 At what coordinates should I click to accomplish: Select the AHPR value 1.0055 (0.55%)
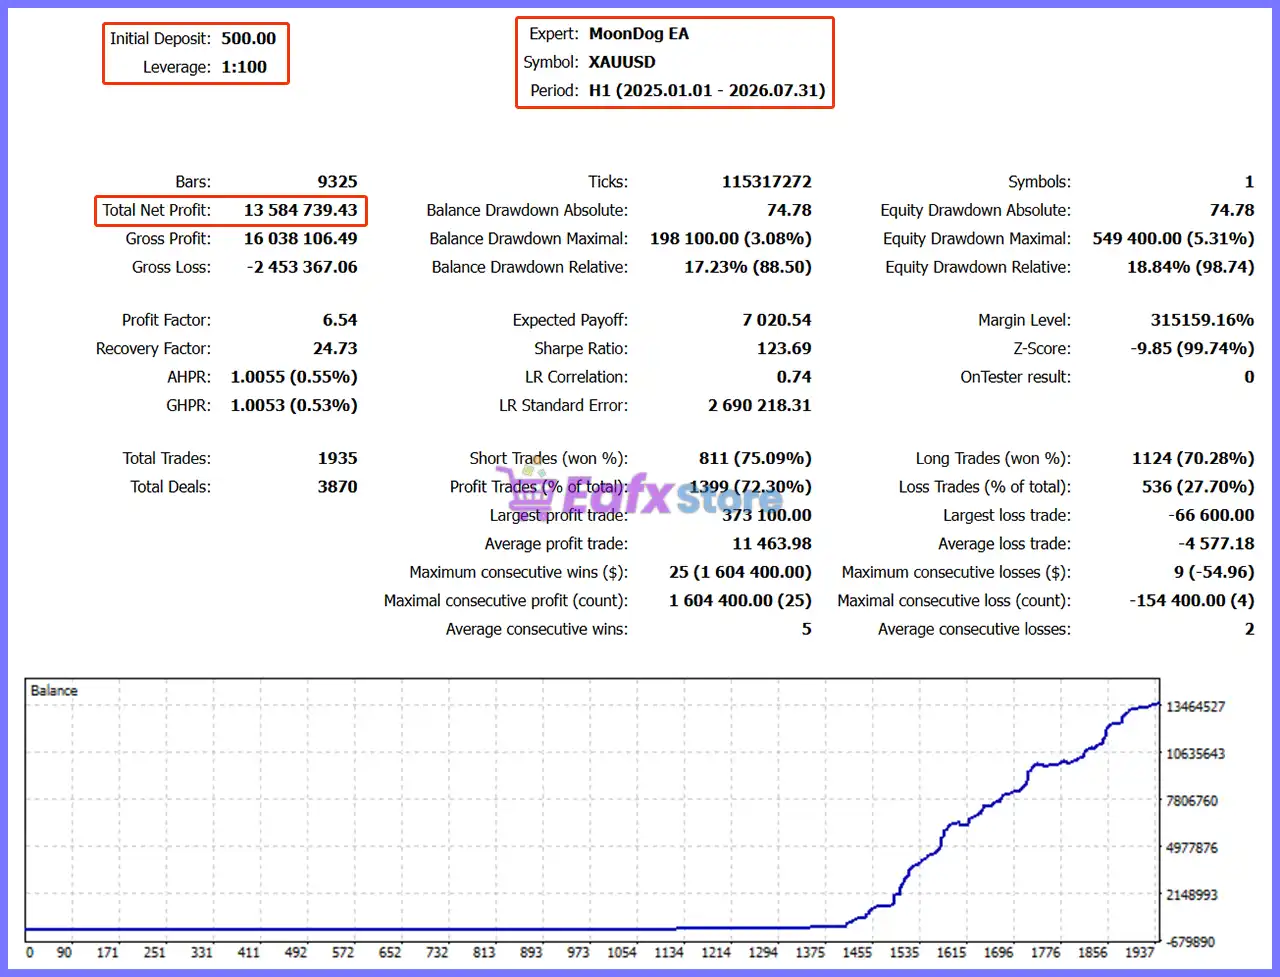click(294, 377)
